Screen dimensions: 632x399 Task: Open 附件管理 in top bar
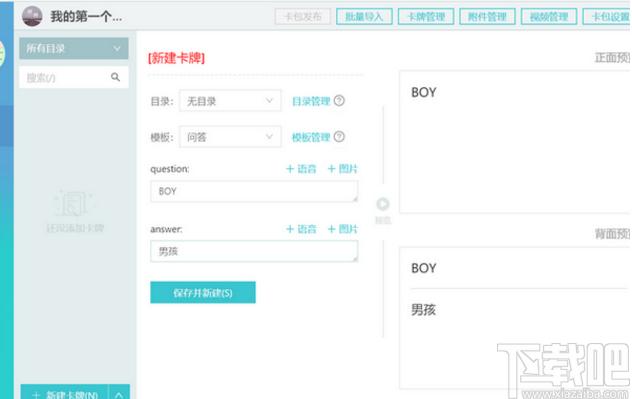click(x=487, y=17)
